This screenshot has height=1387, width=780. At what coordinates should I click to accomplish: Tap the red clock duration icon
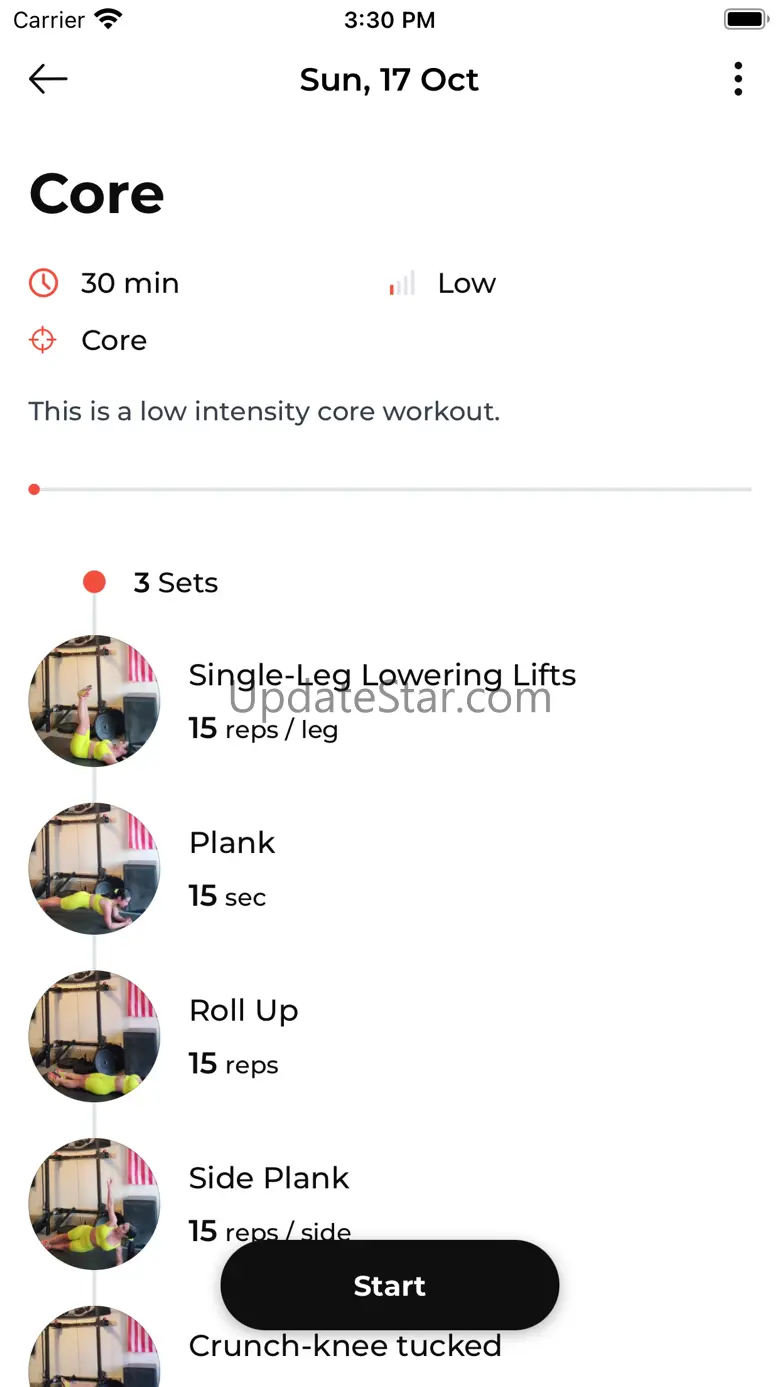click(43, 283)
